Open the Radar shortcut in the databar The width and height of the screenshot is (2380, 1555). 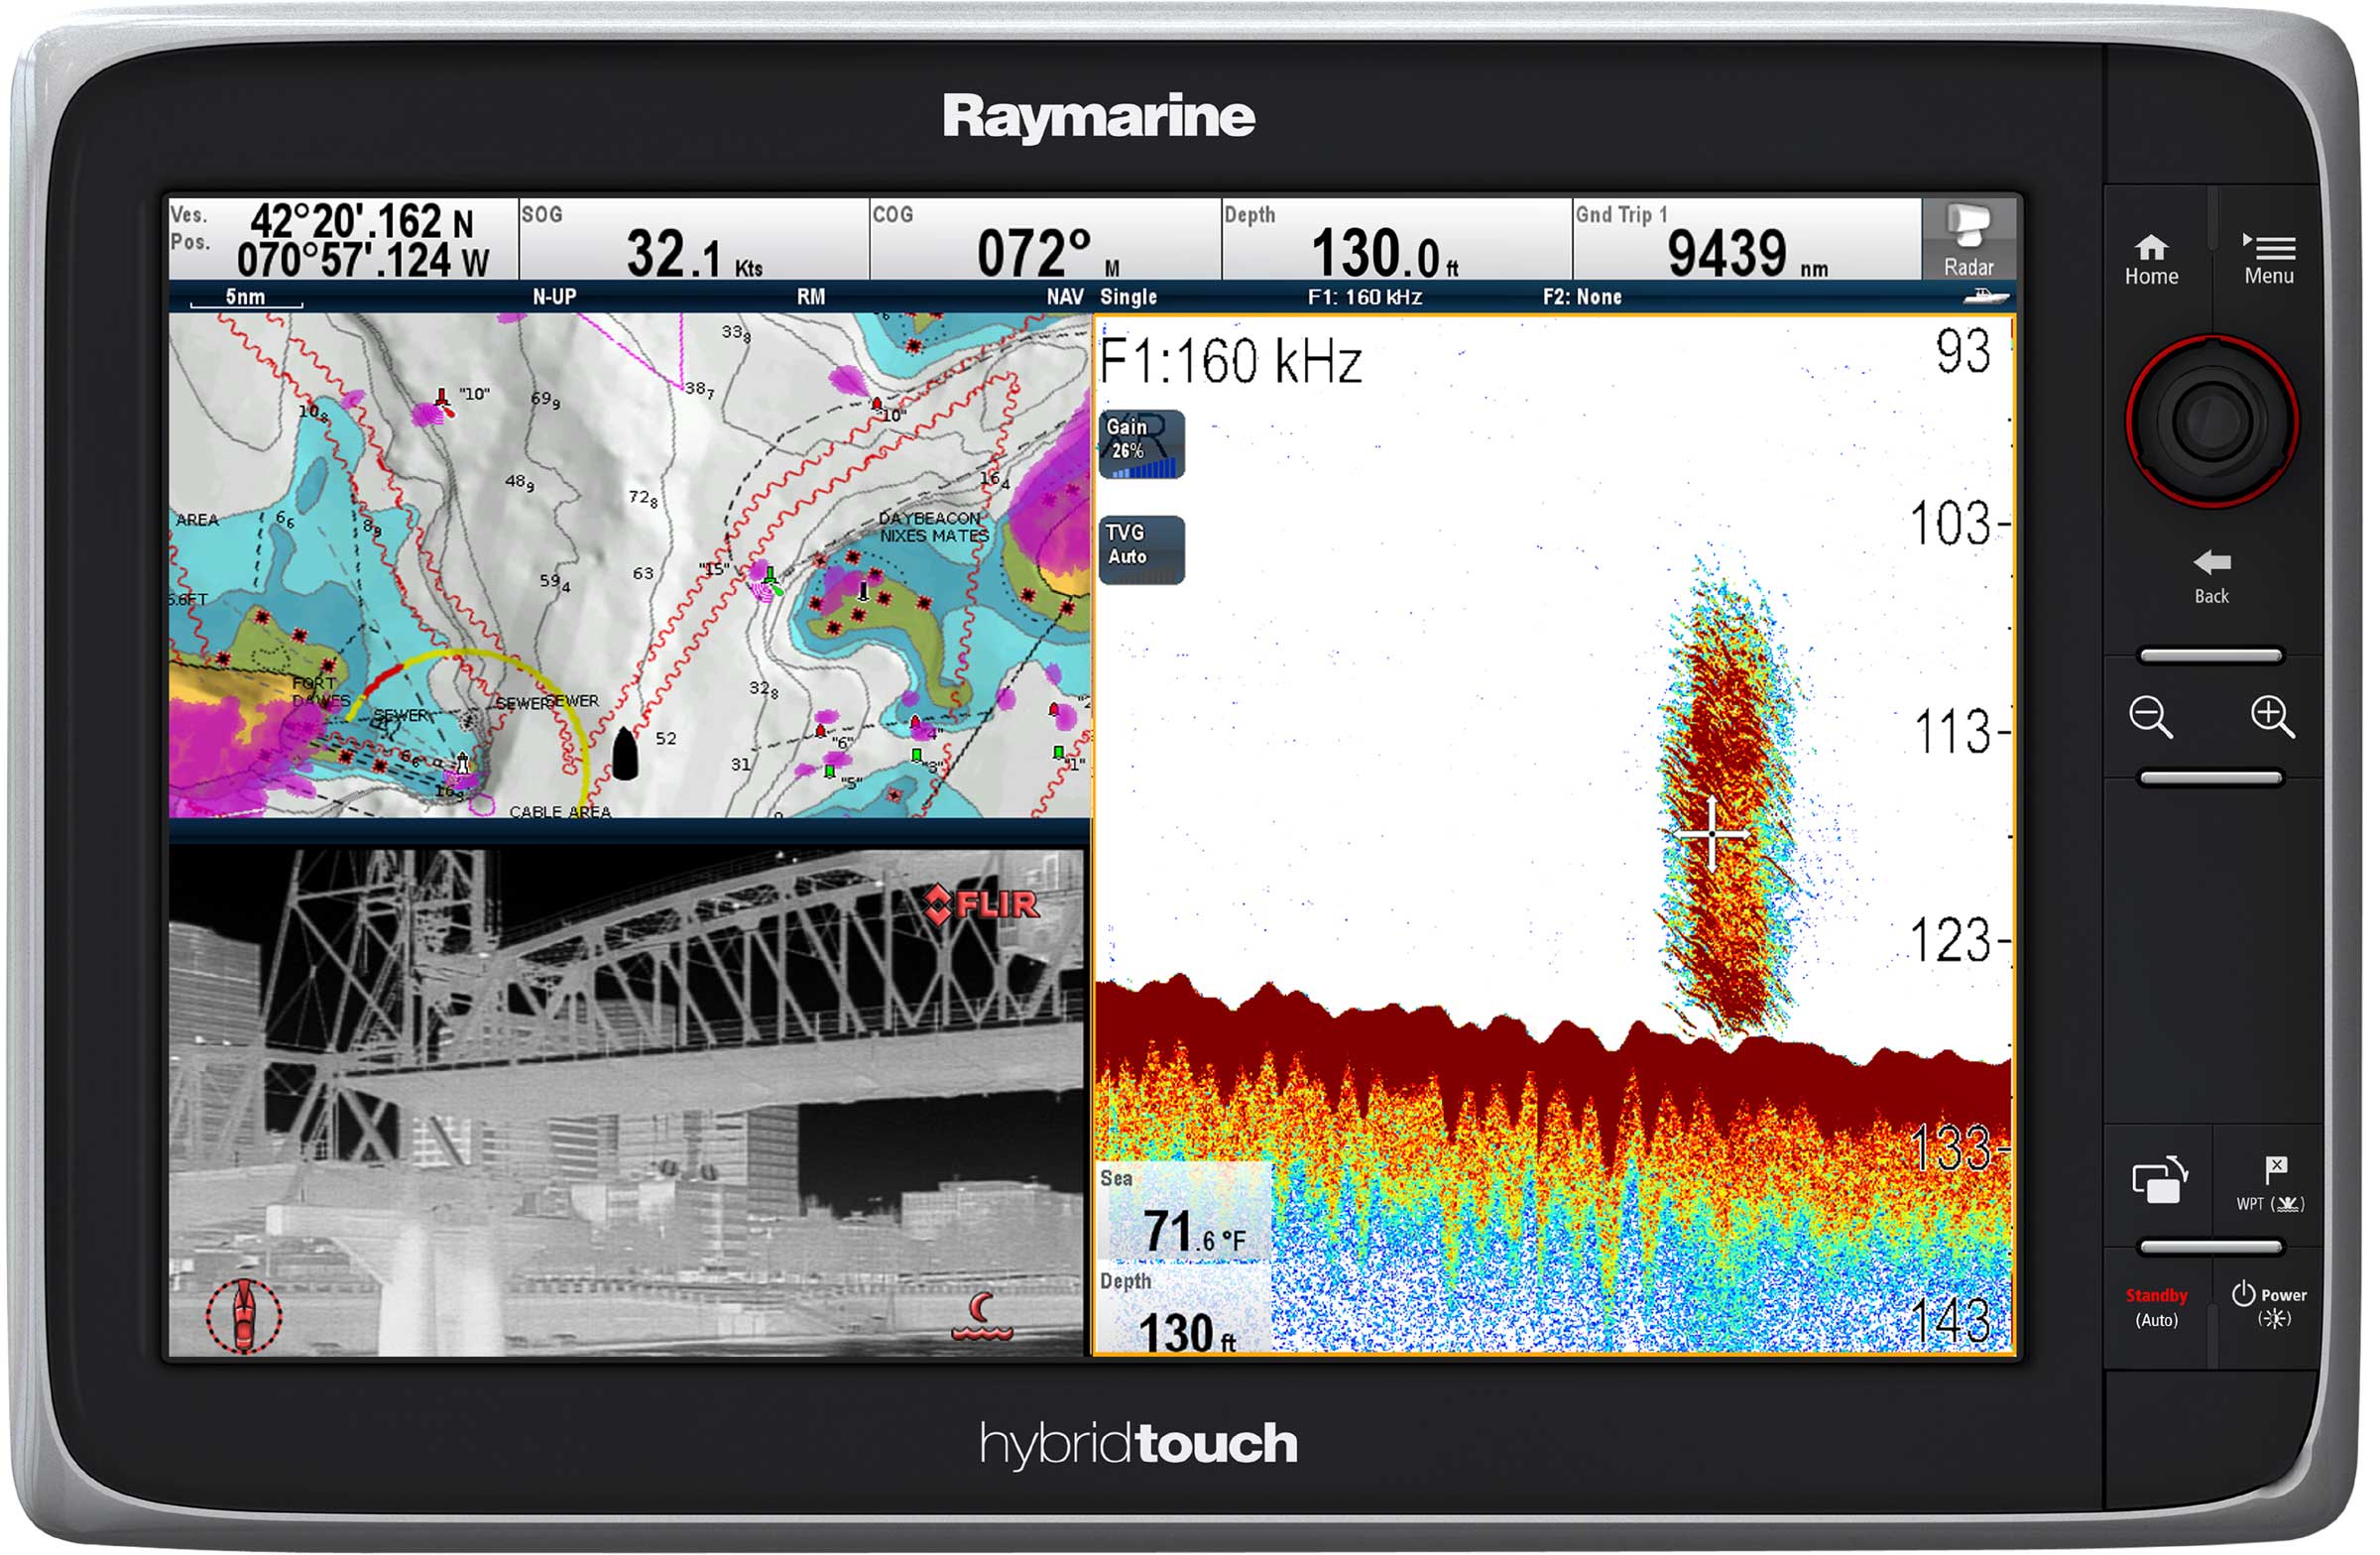click(1968, 240)
